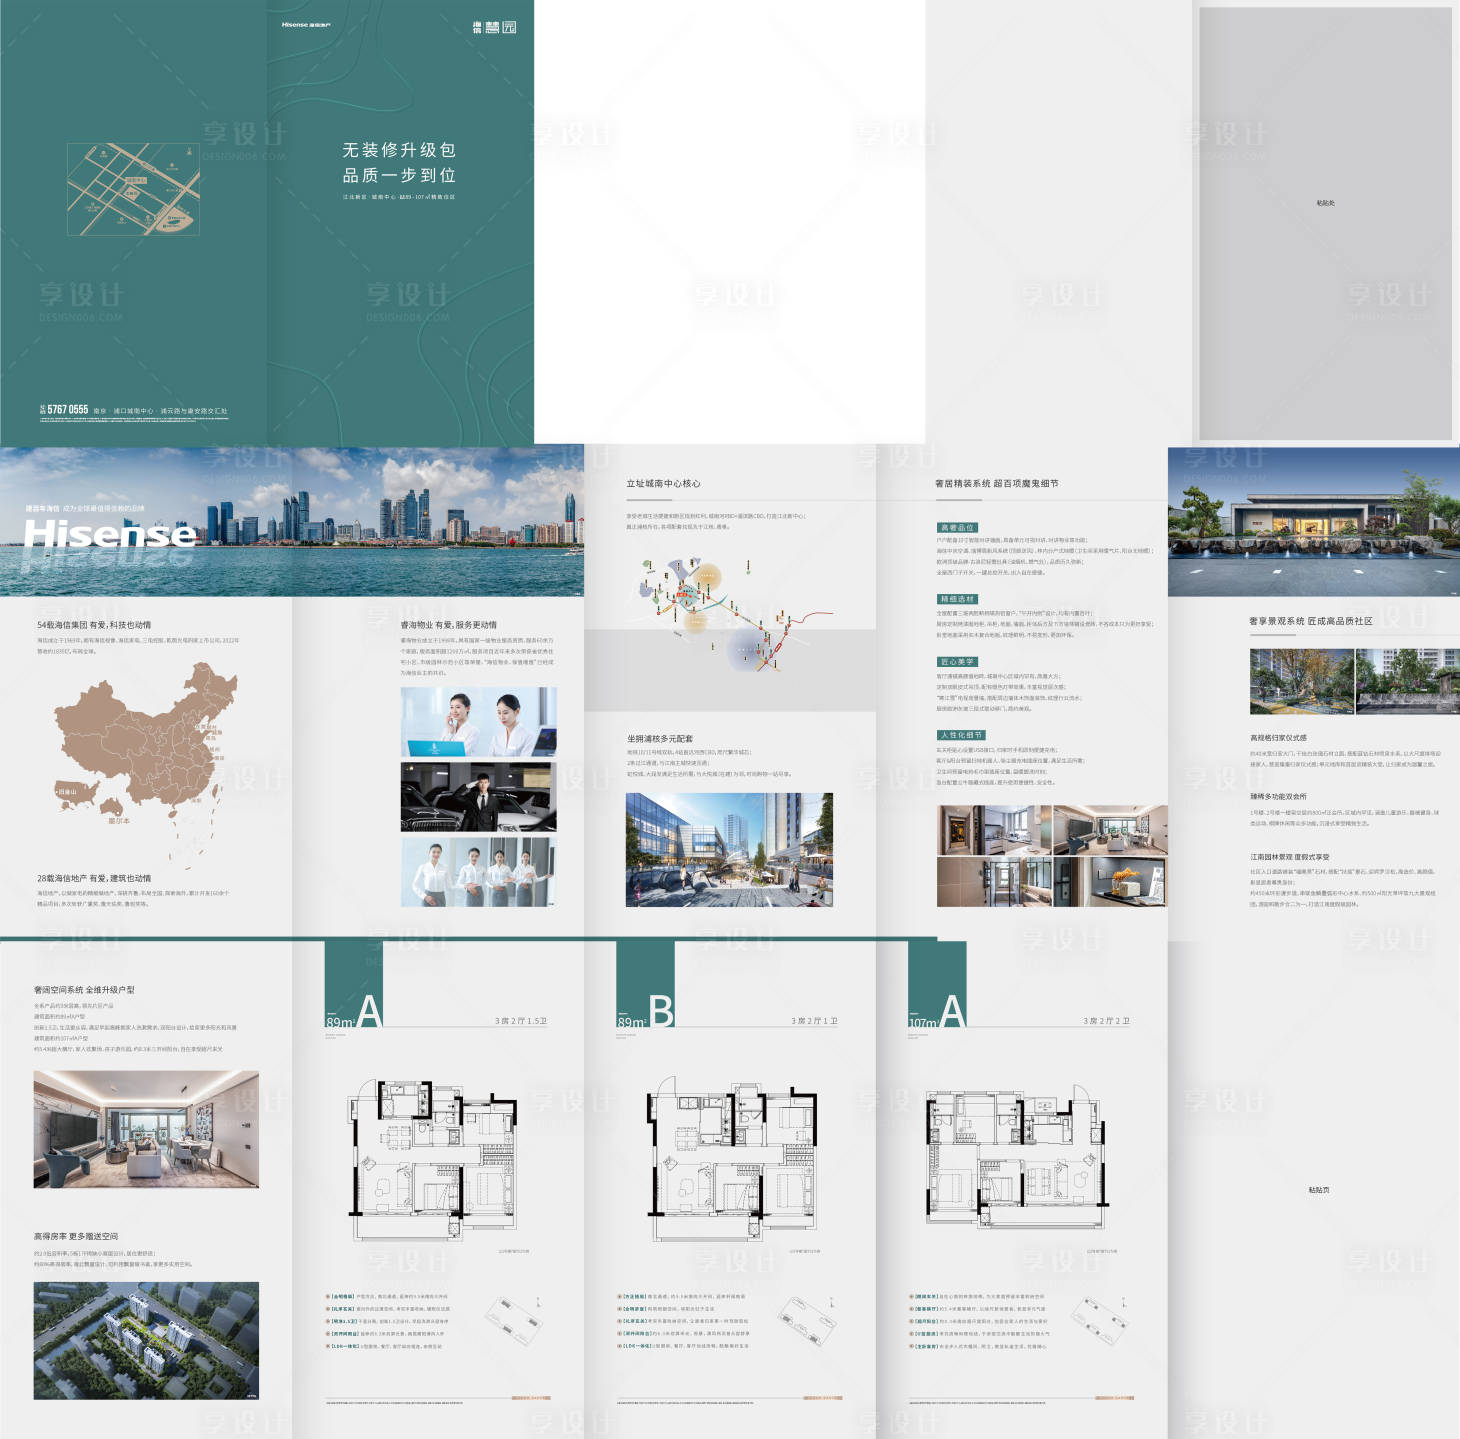Select the cover title 无装修升级包
The image size is (1460, 1439).
399,150
